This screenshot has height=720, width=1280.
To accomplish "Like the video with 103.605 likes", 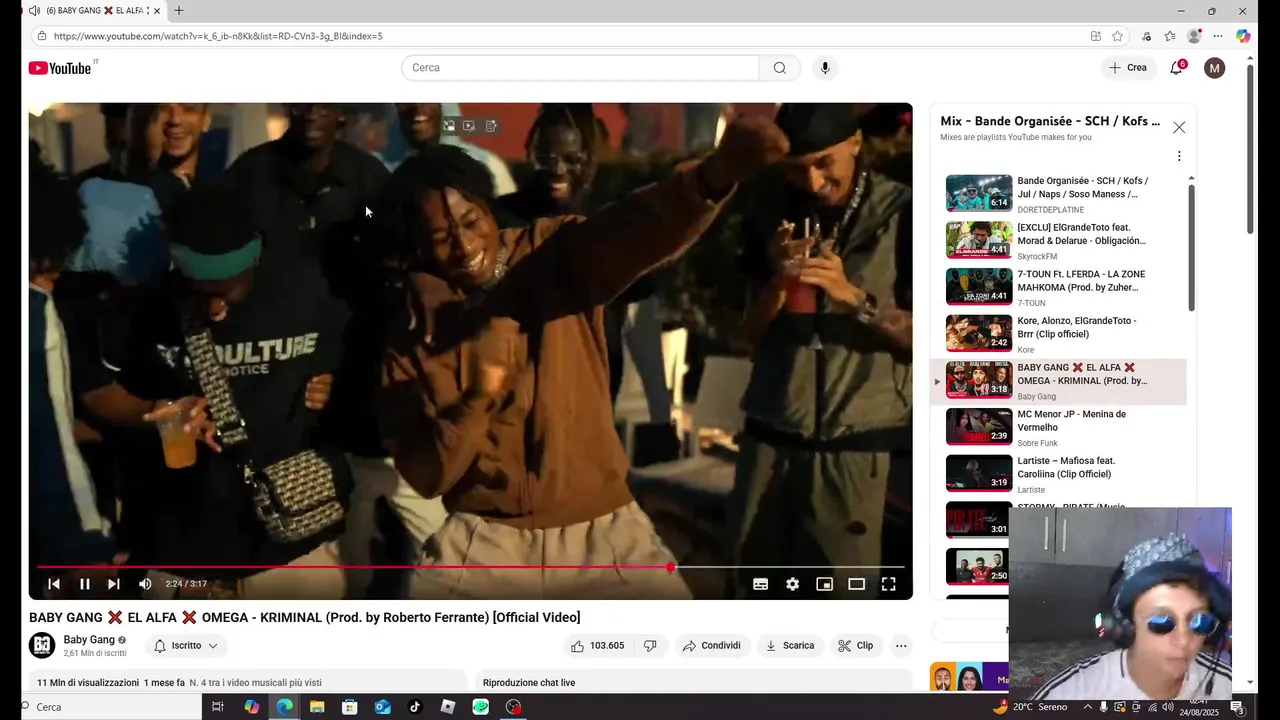I will coord(598,646).
